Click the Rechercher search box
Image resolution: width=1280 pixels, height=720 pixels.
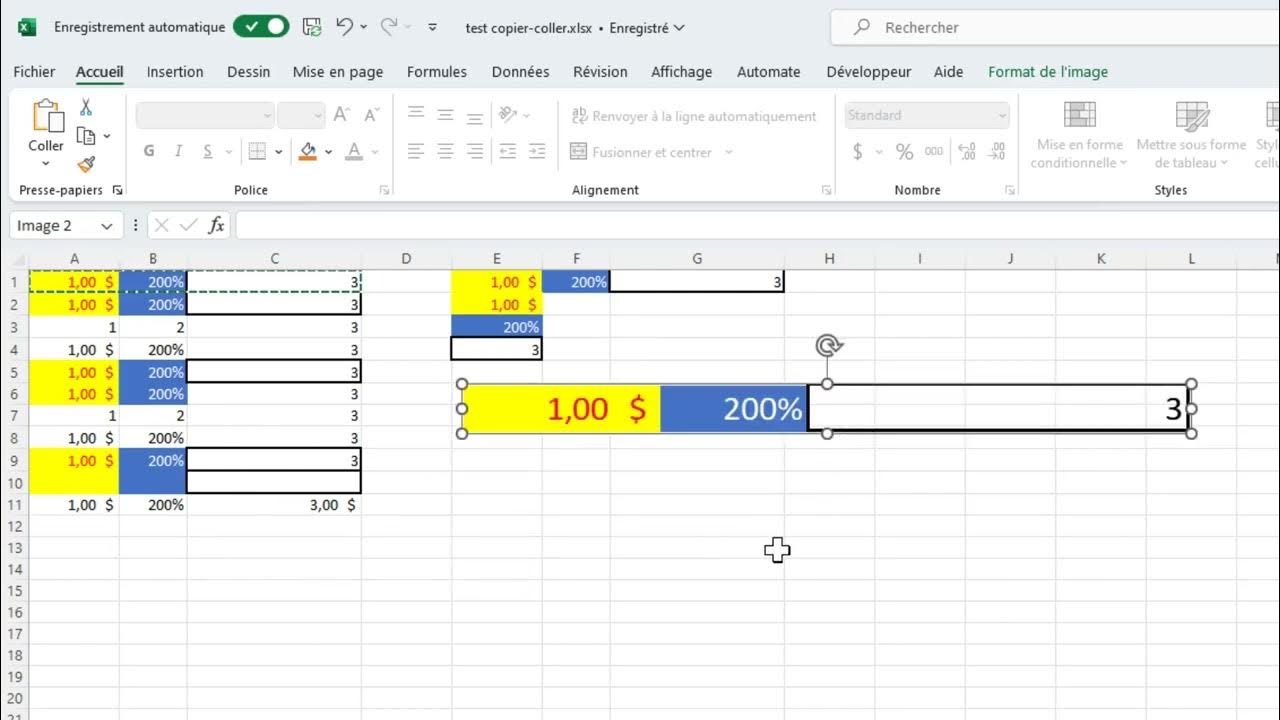[x=1055, y=28]
